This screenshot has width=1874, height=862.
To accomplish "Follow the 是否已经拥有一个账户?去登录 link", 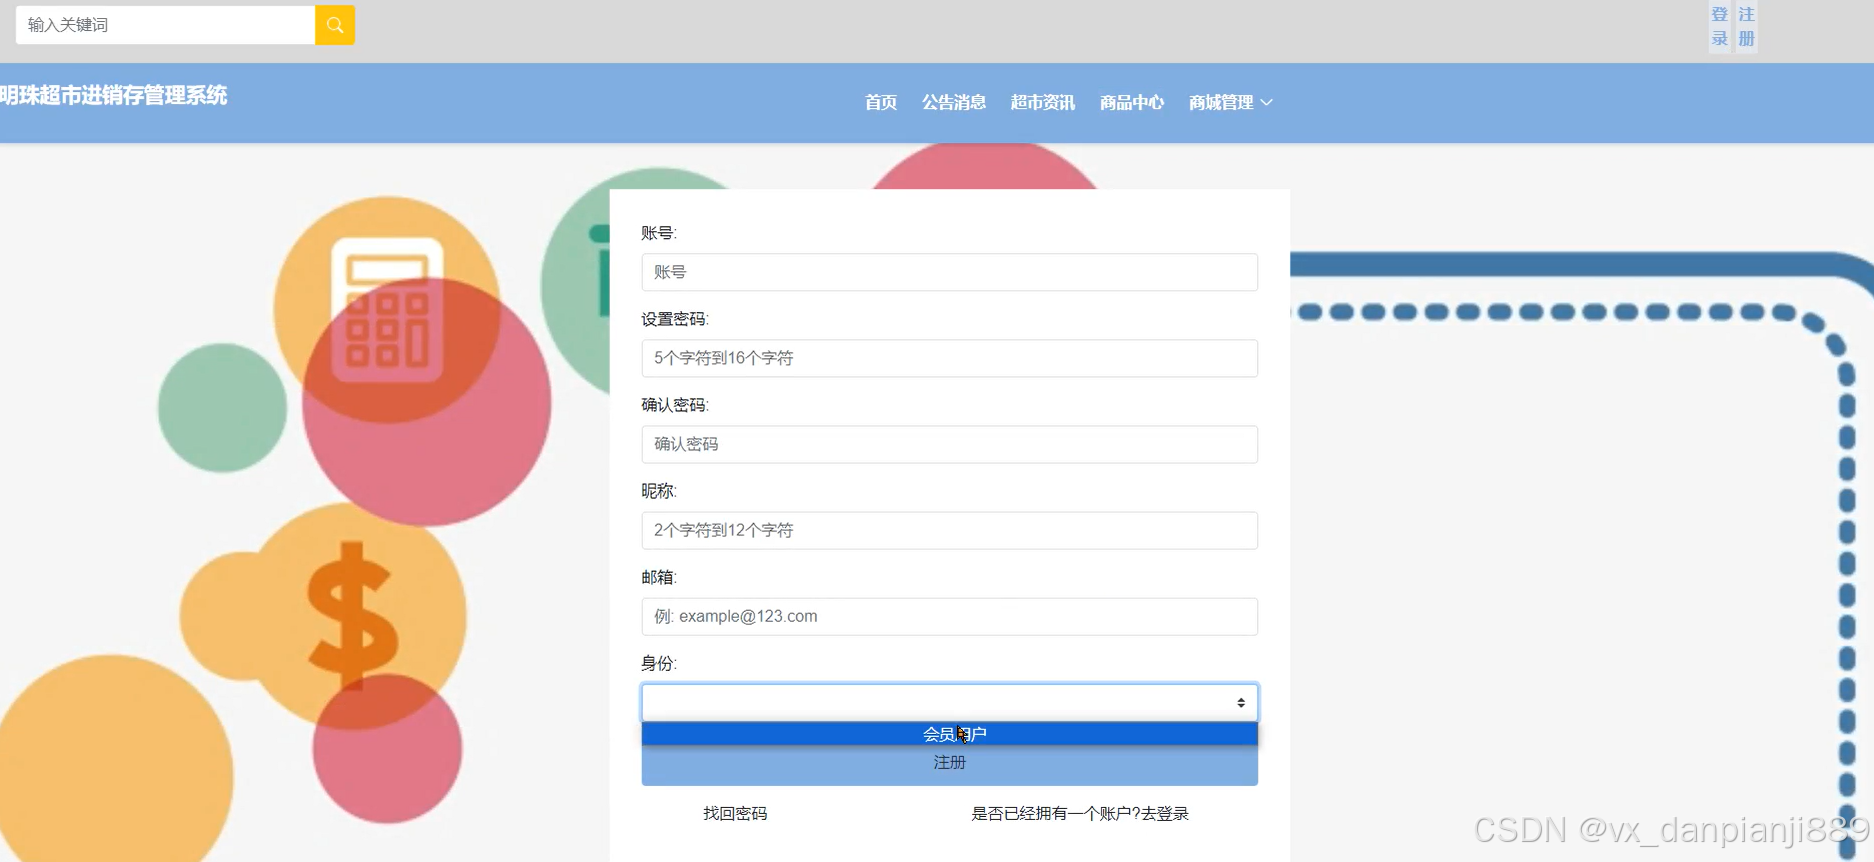I will (x=1080, y=813).
